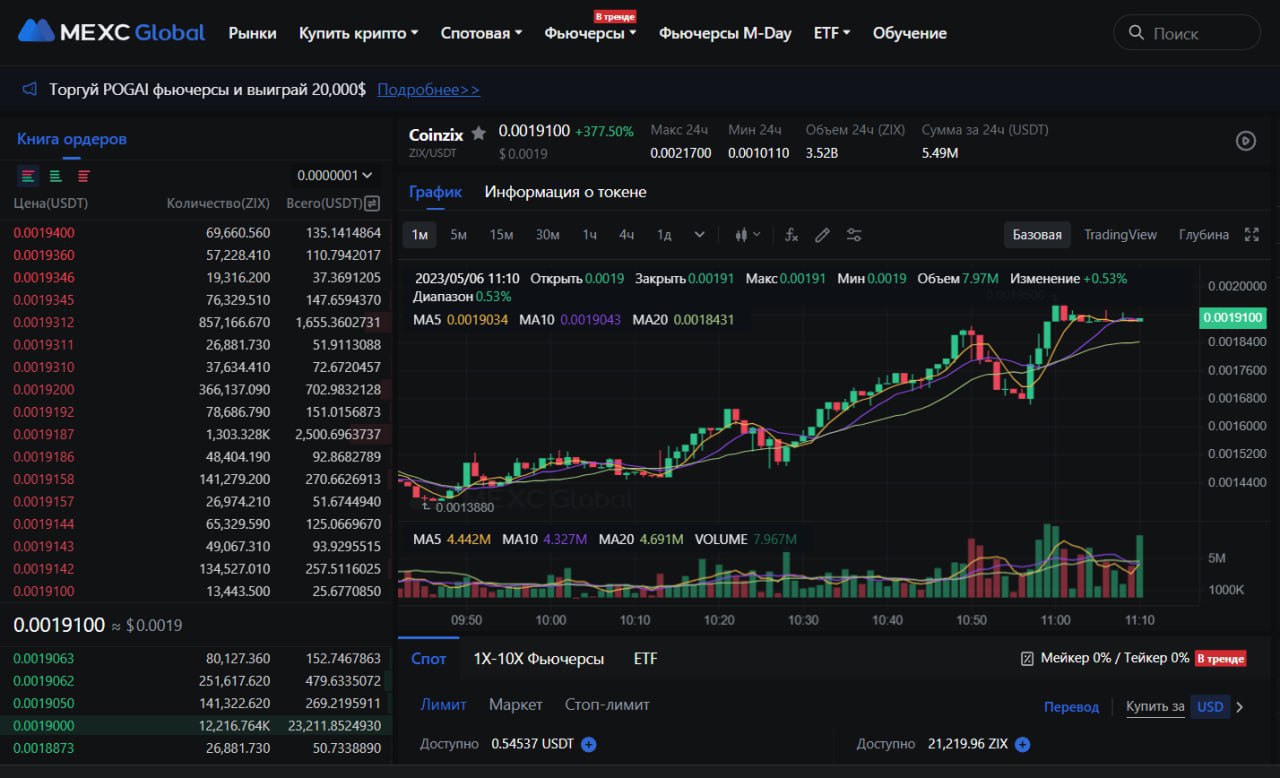Switch total column currency with swap icon
The height and width of the screenshot is (778, 1280).
pyautogui.click(x=372, y=203)
